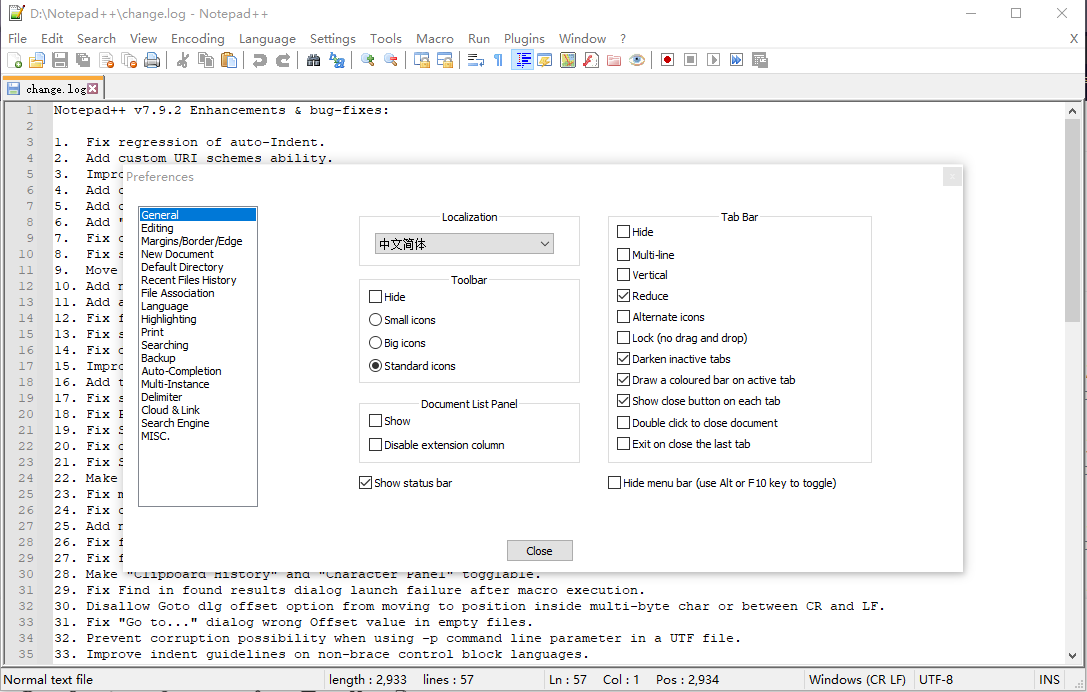1087x692 pixels.
Task: Start macro recording with the red dot icon
Action: coord(668,60)
